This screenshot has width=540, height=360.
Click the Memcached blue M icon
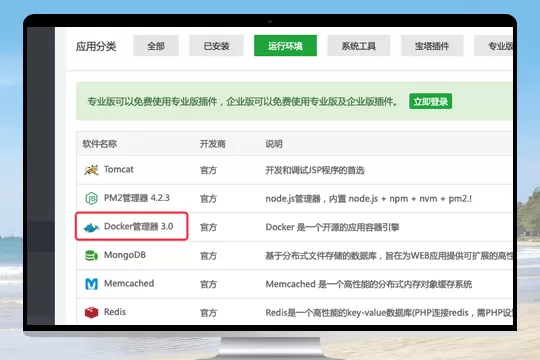[x=91, y=284]
